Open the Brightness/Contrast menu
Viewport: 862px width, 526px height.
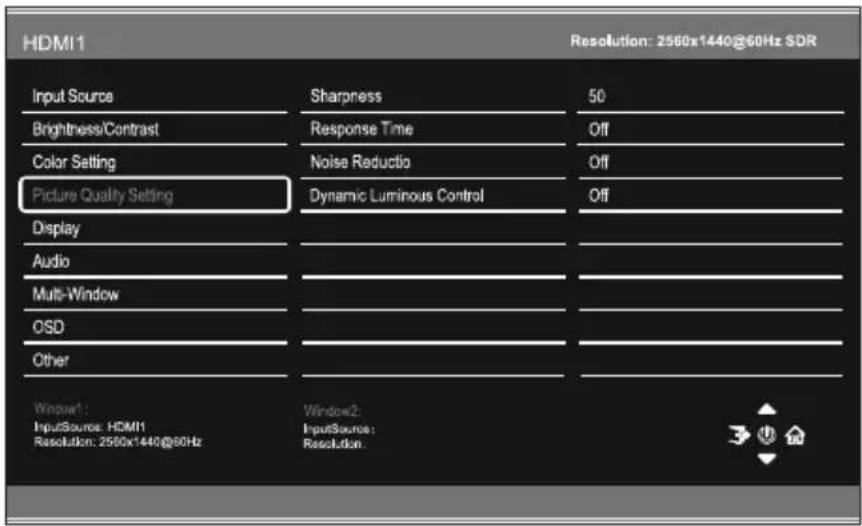click(154, 130)
